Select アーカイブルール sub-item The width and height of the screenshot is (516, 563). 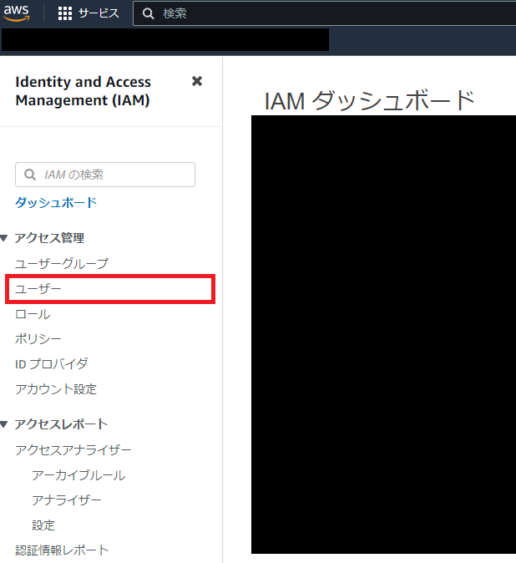(x=79, y=475)
